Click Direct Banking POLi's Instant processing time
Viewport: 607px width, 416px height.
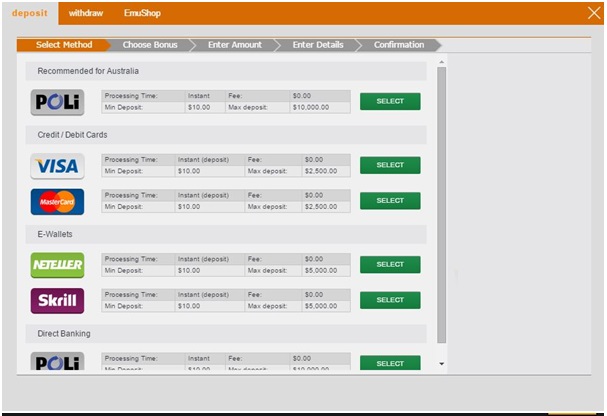(199, 359)
